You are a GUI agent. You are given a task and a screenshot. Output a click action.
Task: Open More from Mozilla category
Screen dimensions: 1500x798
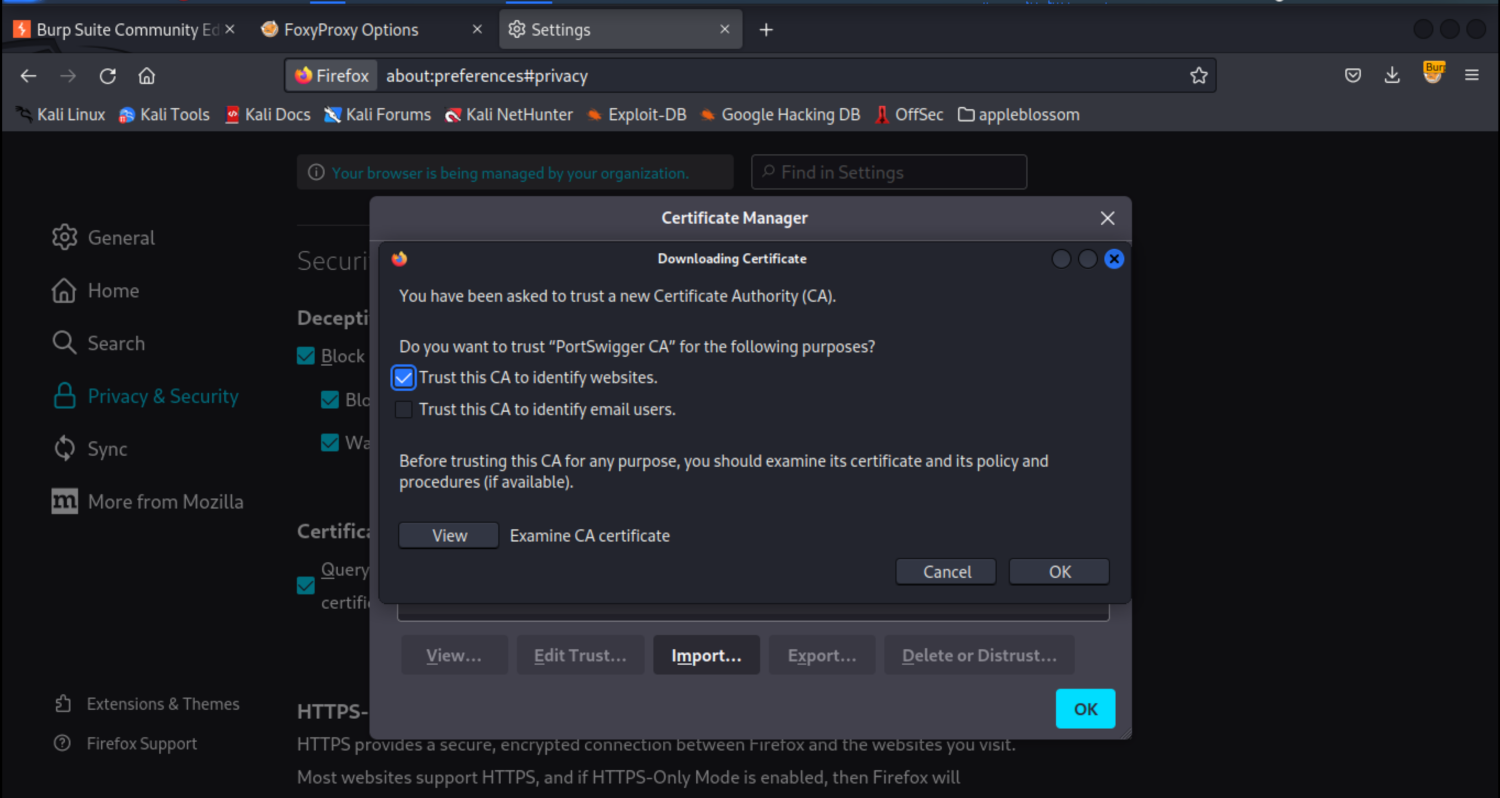coord(148,502)
